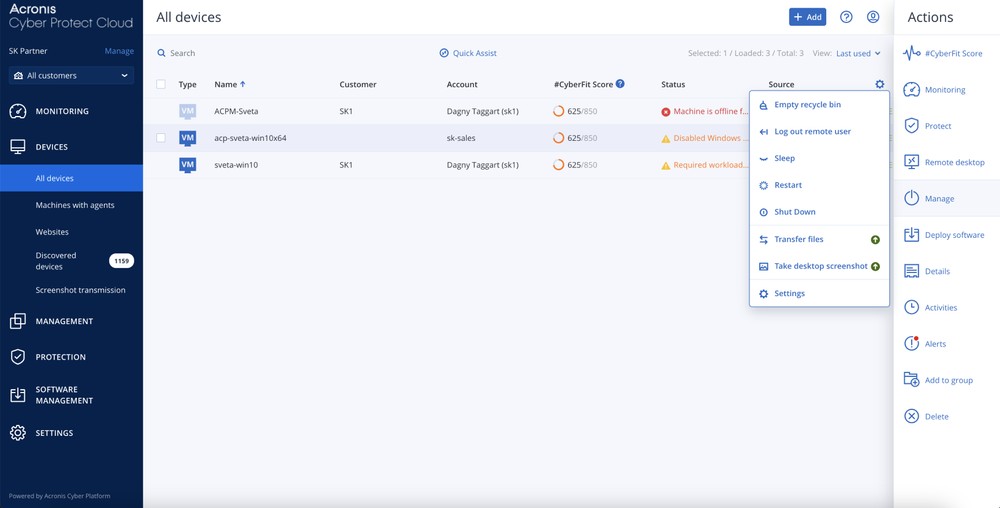1000x508 pixels.
Task: Click the help question mark icon in header
Action: pyautogui.click(x=846, y=17)
